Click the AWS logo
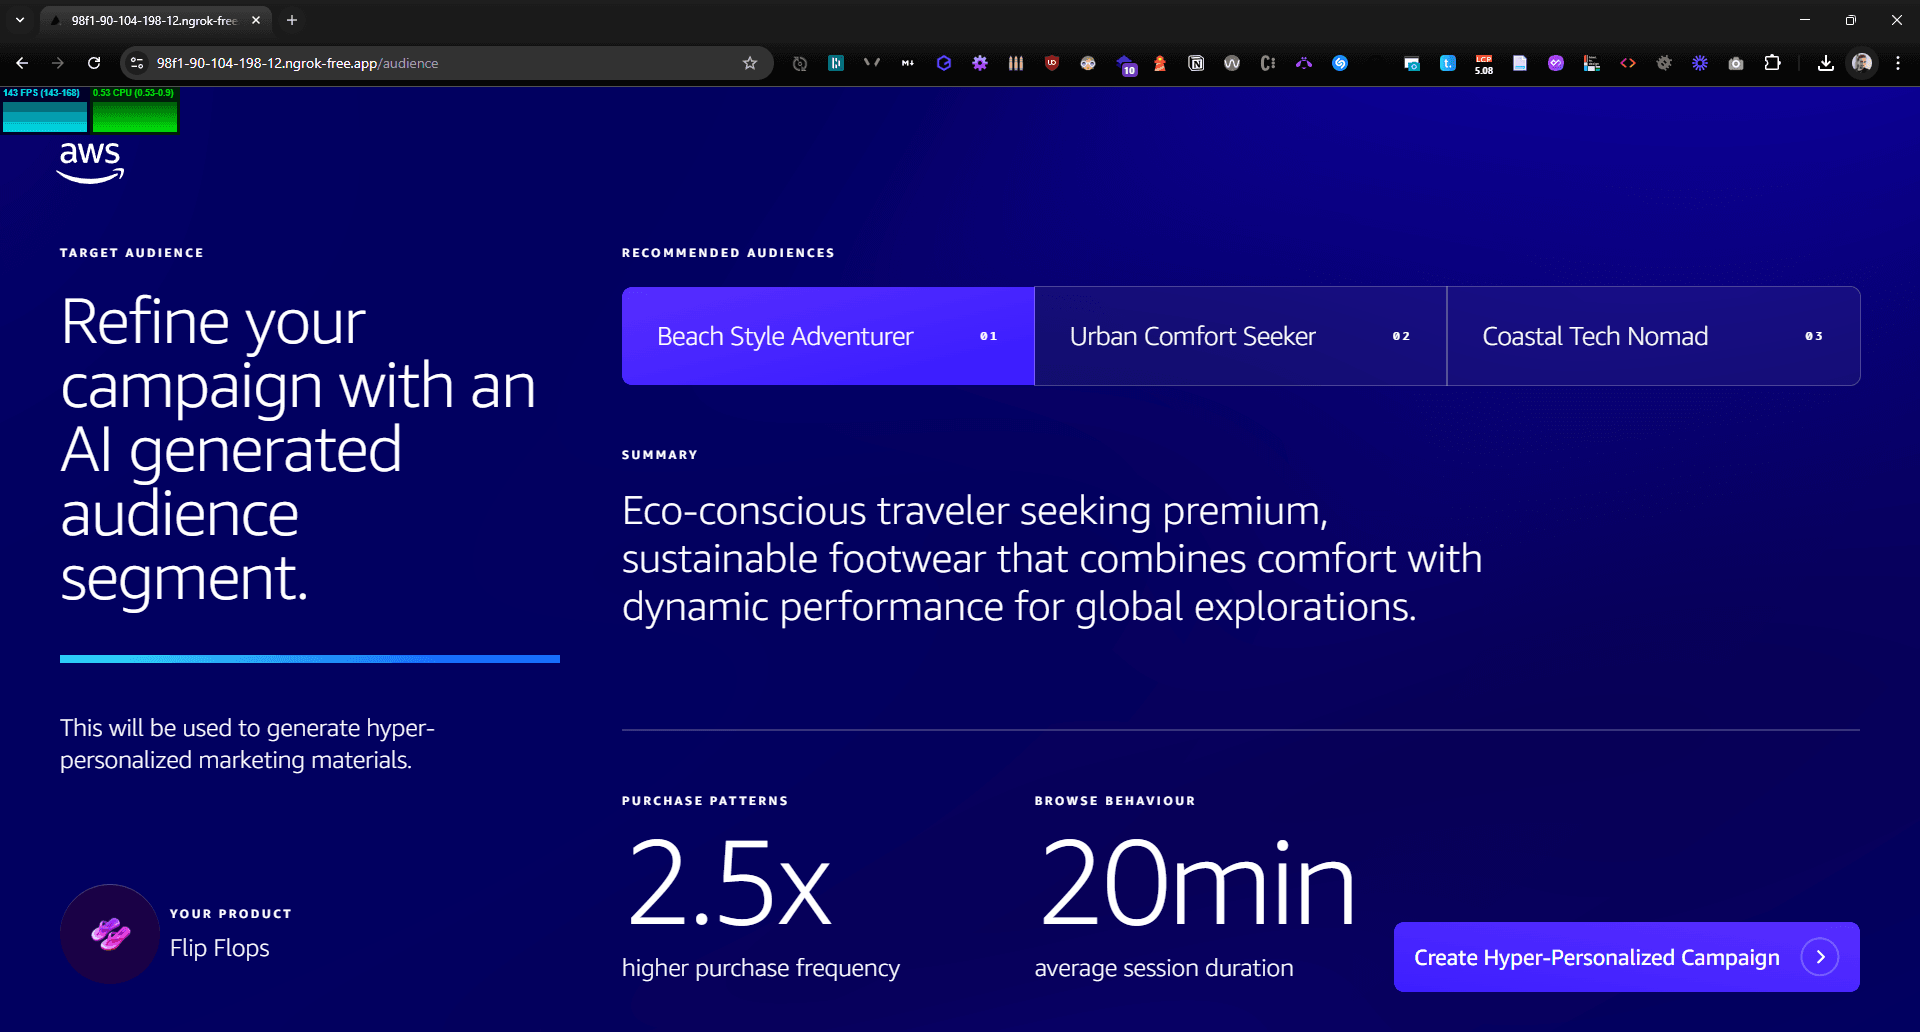The image size is (1920, 1032). pyautogui.click(x=90, y=162)
